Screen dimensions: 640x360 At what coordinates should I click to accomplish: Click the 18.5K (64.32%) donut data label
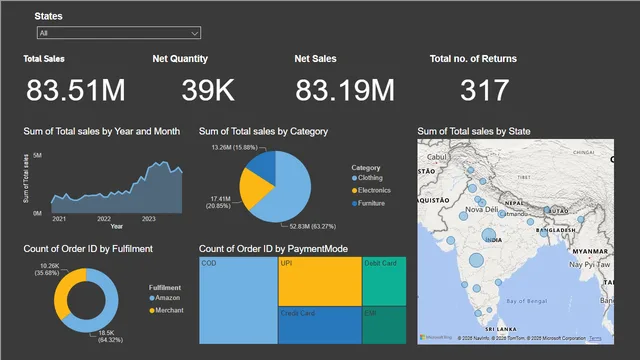110,336
